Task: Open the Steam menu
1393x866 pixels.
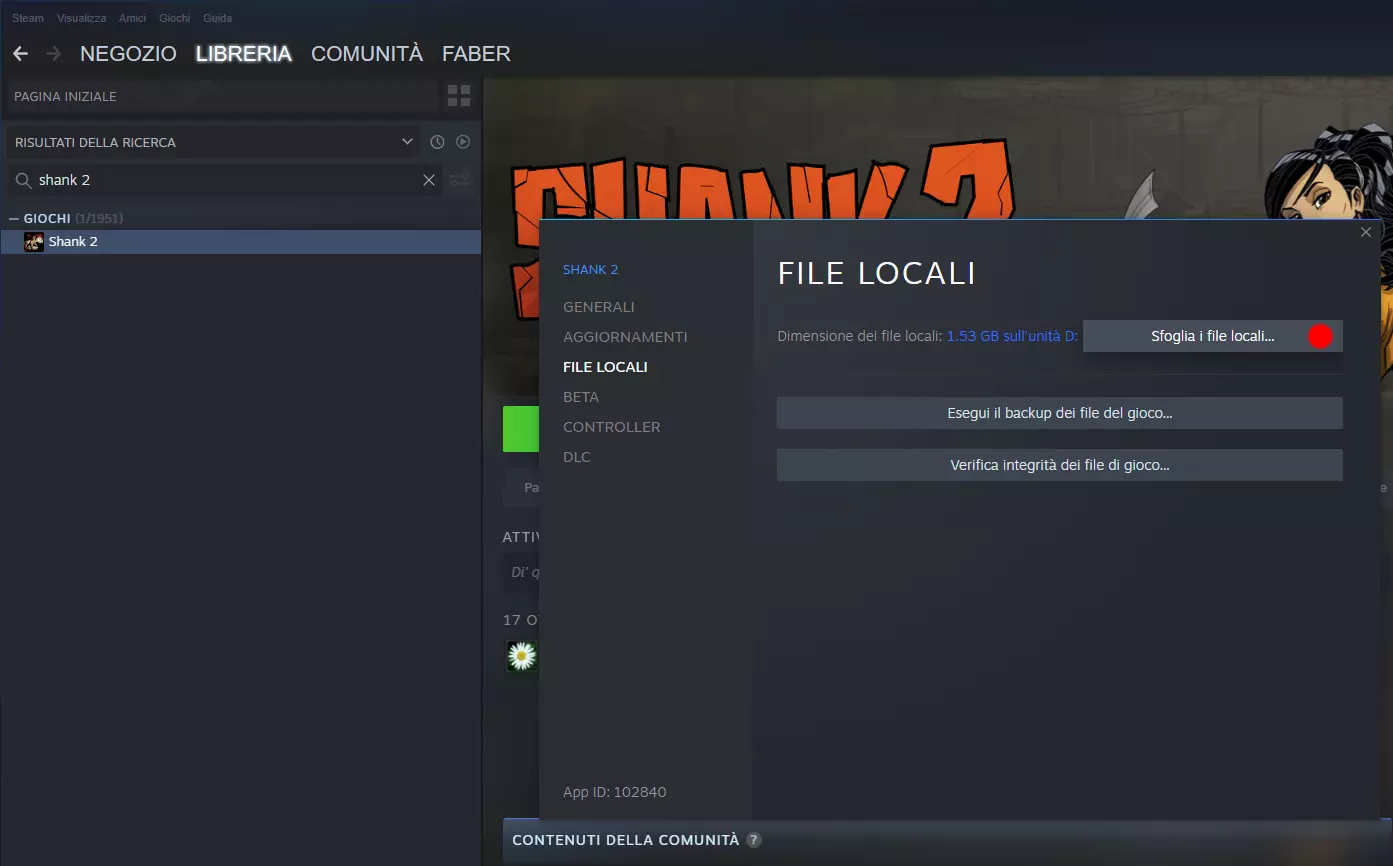Action: [28, 18]
